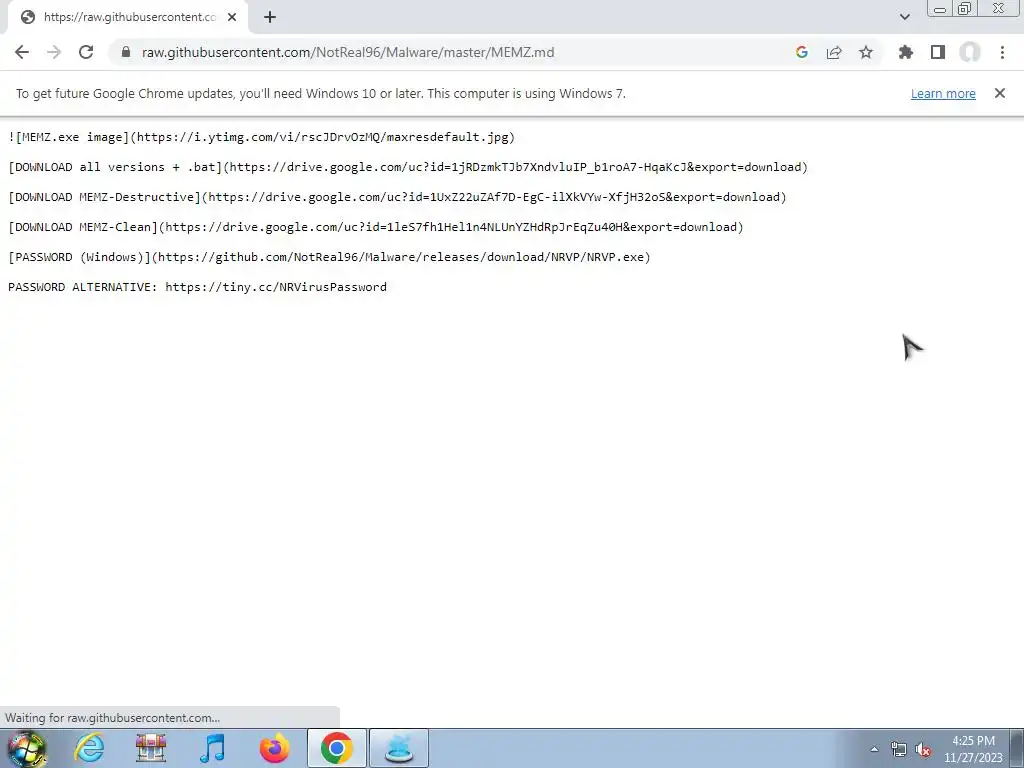Open the clock showing 4:25 PM
Image resolution: width=1024 pixels, height=768 pixels.
973,749
